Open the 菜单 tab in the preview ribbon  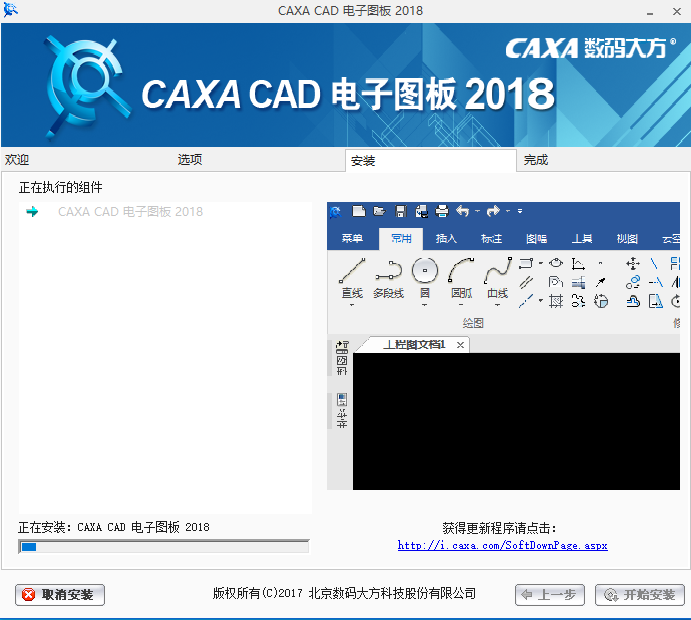click(x=352, y=239)
